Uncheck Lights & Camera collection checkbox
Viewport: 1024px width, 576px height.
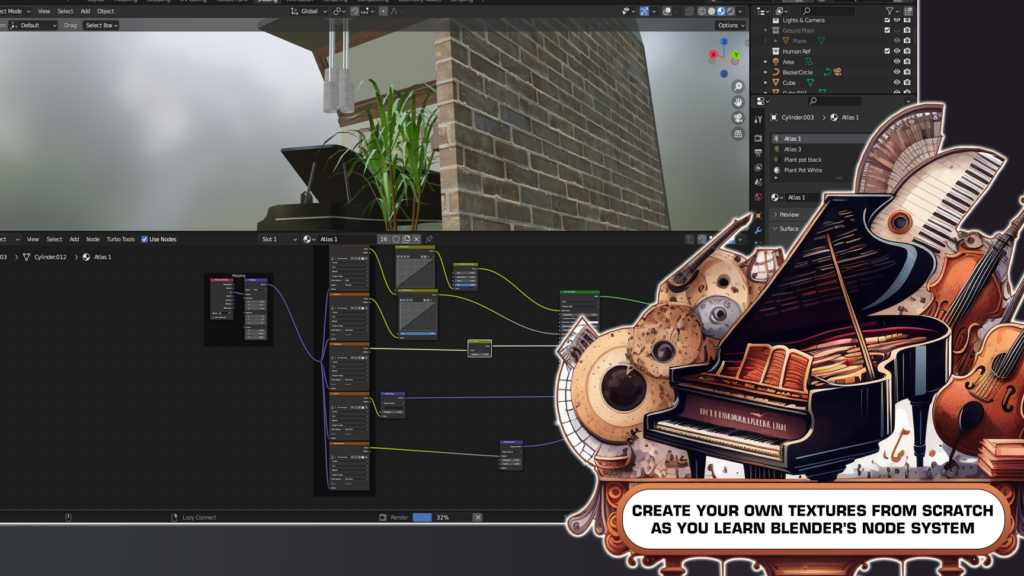click(x=887, y=20)
